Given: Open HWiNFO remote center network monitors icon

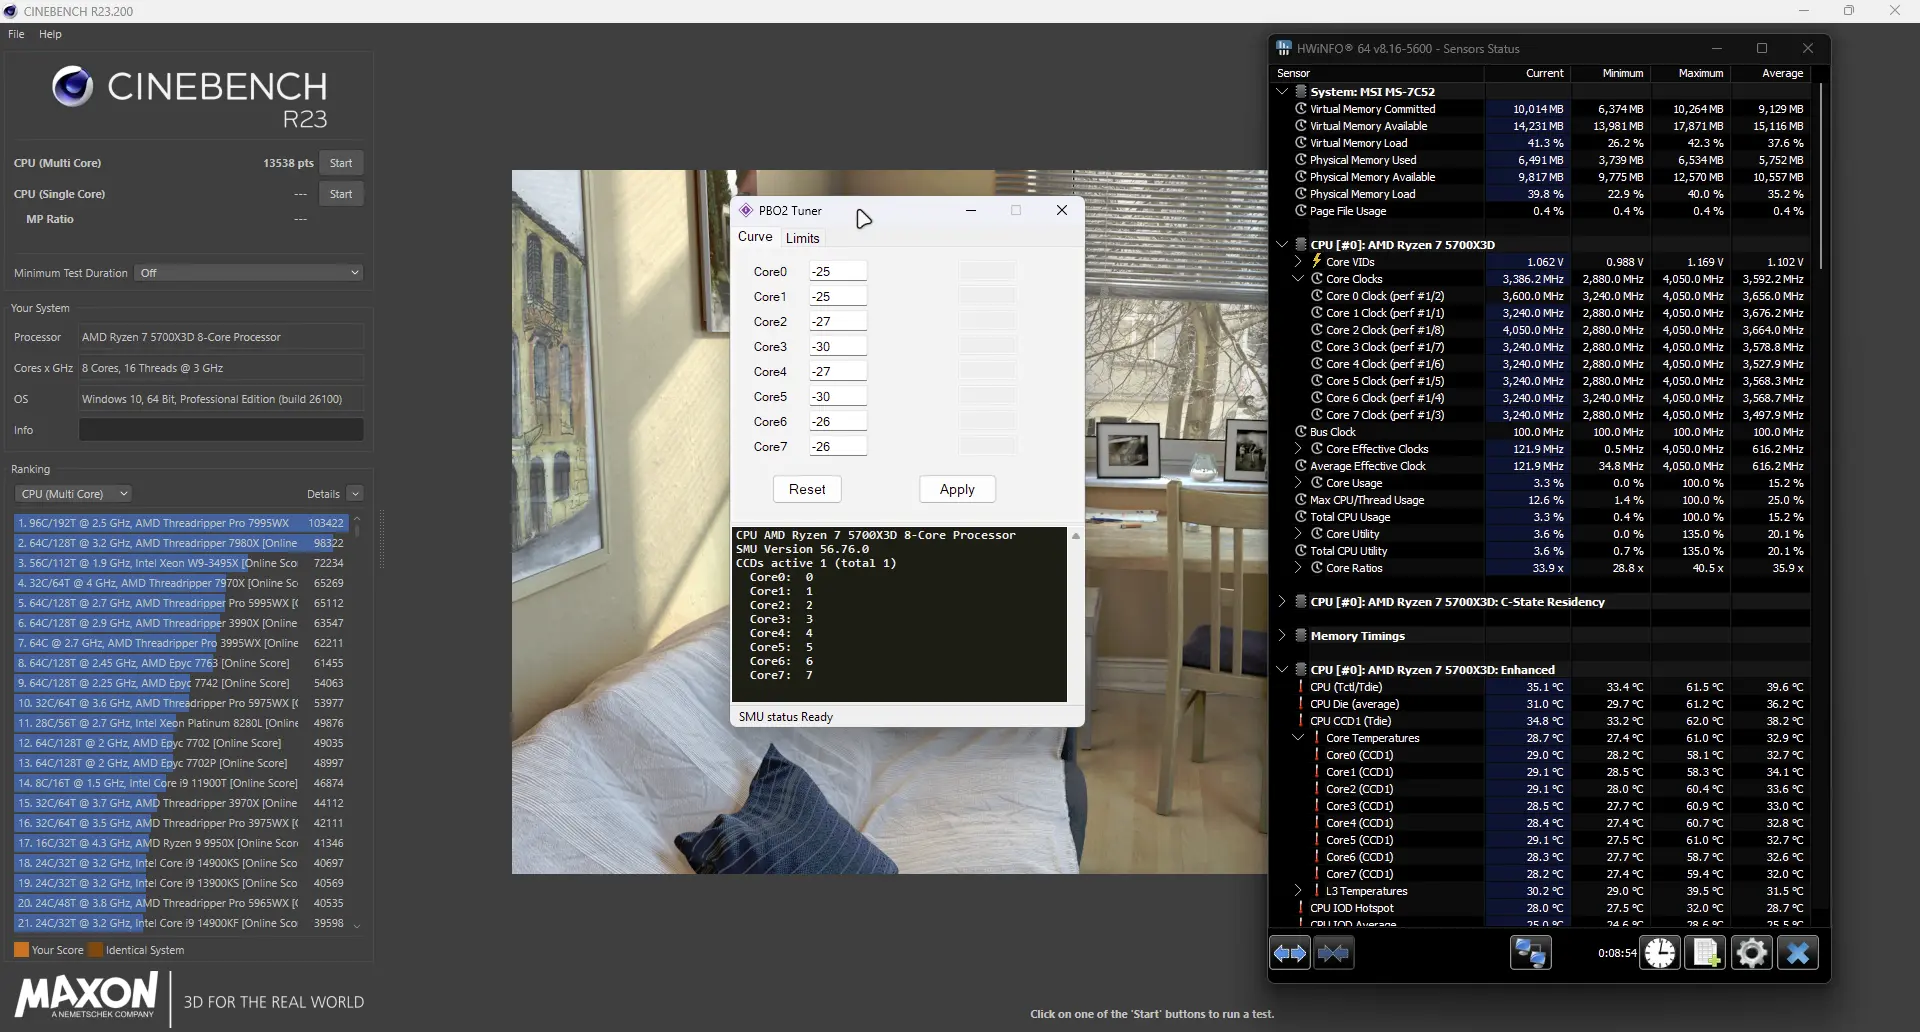Looking at the screenshot, I should [1530, 953].
